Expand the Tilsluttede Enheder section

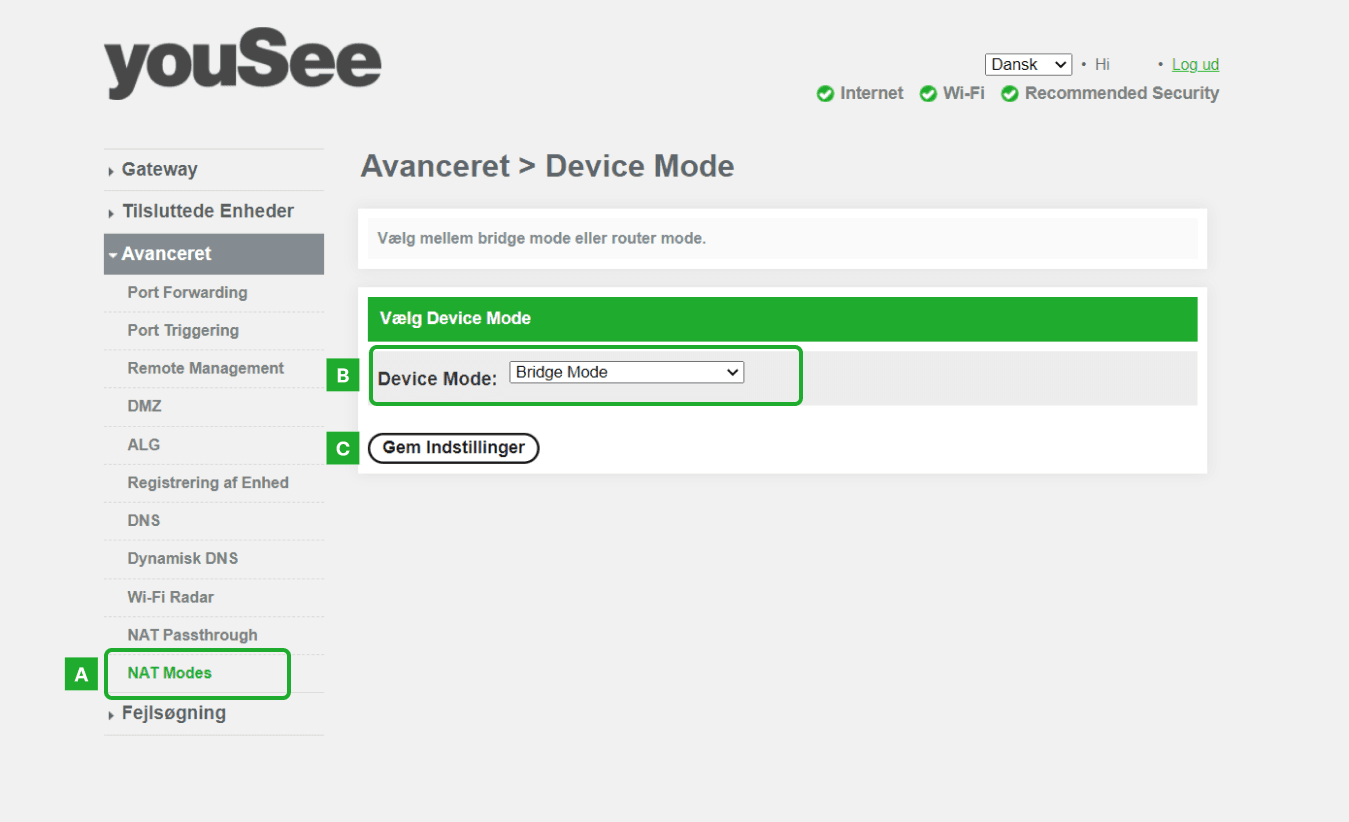point(207,212)
